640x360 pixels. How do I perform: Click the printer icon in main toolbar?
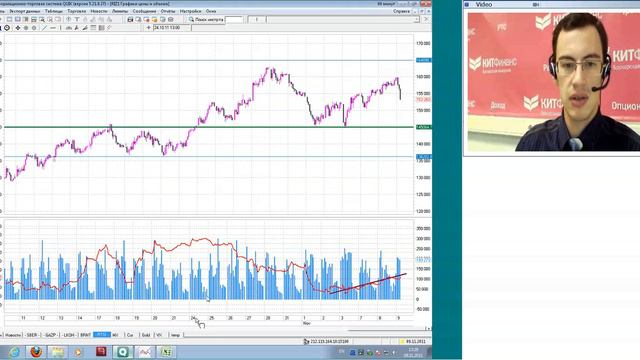click(130, 20)
